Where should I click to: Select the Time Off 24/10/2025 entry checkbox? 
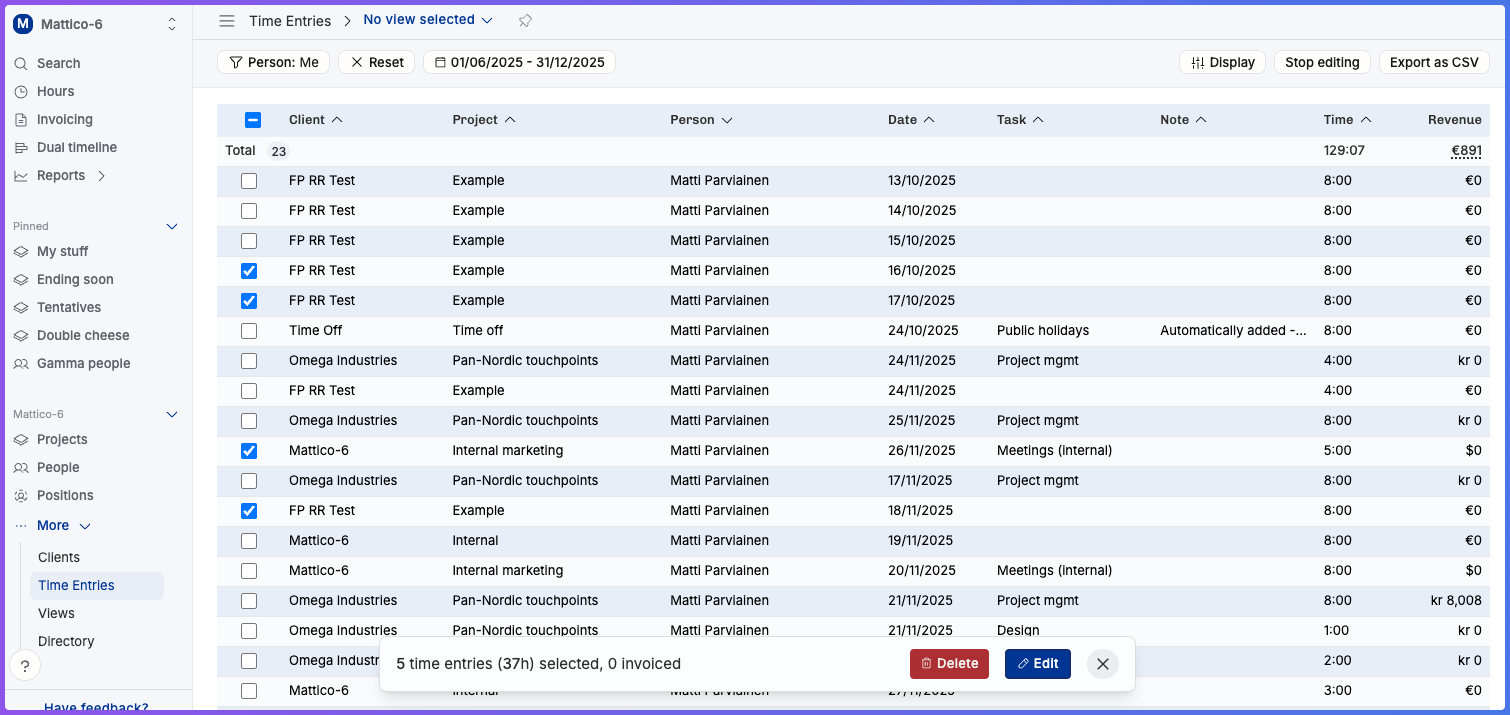pyautogui.click(x=249, y=331)
